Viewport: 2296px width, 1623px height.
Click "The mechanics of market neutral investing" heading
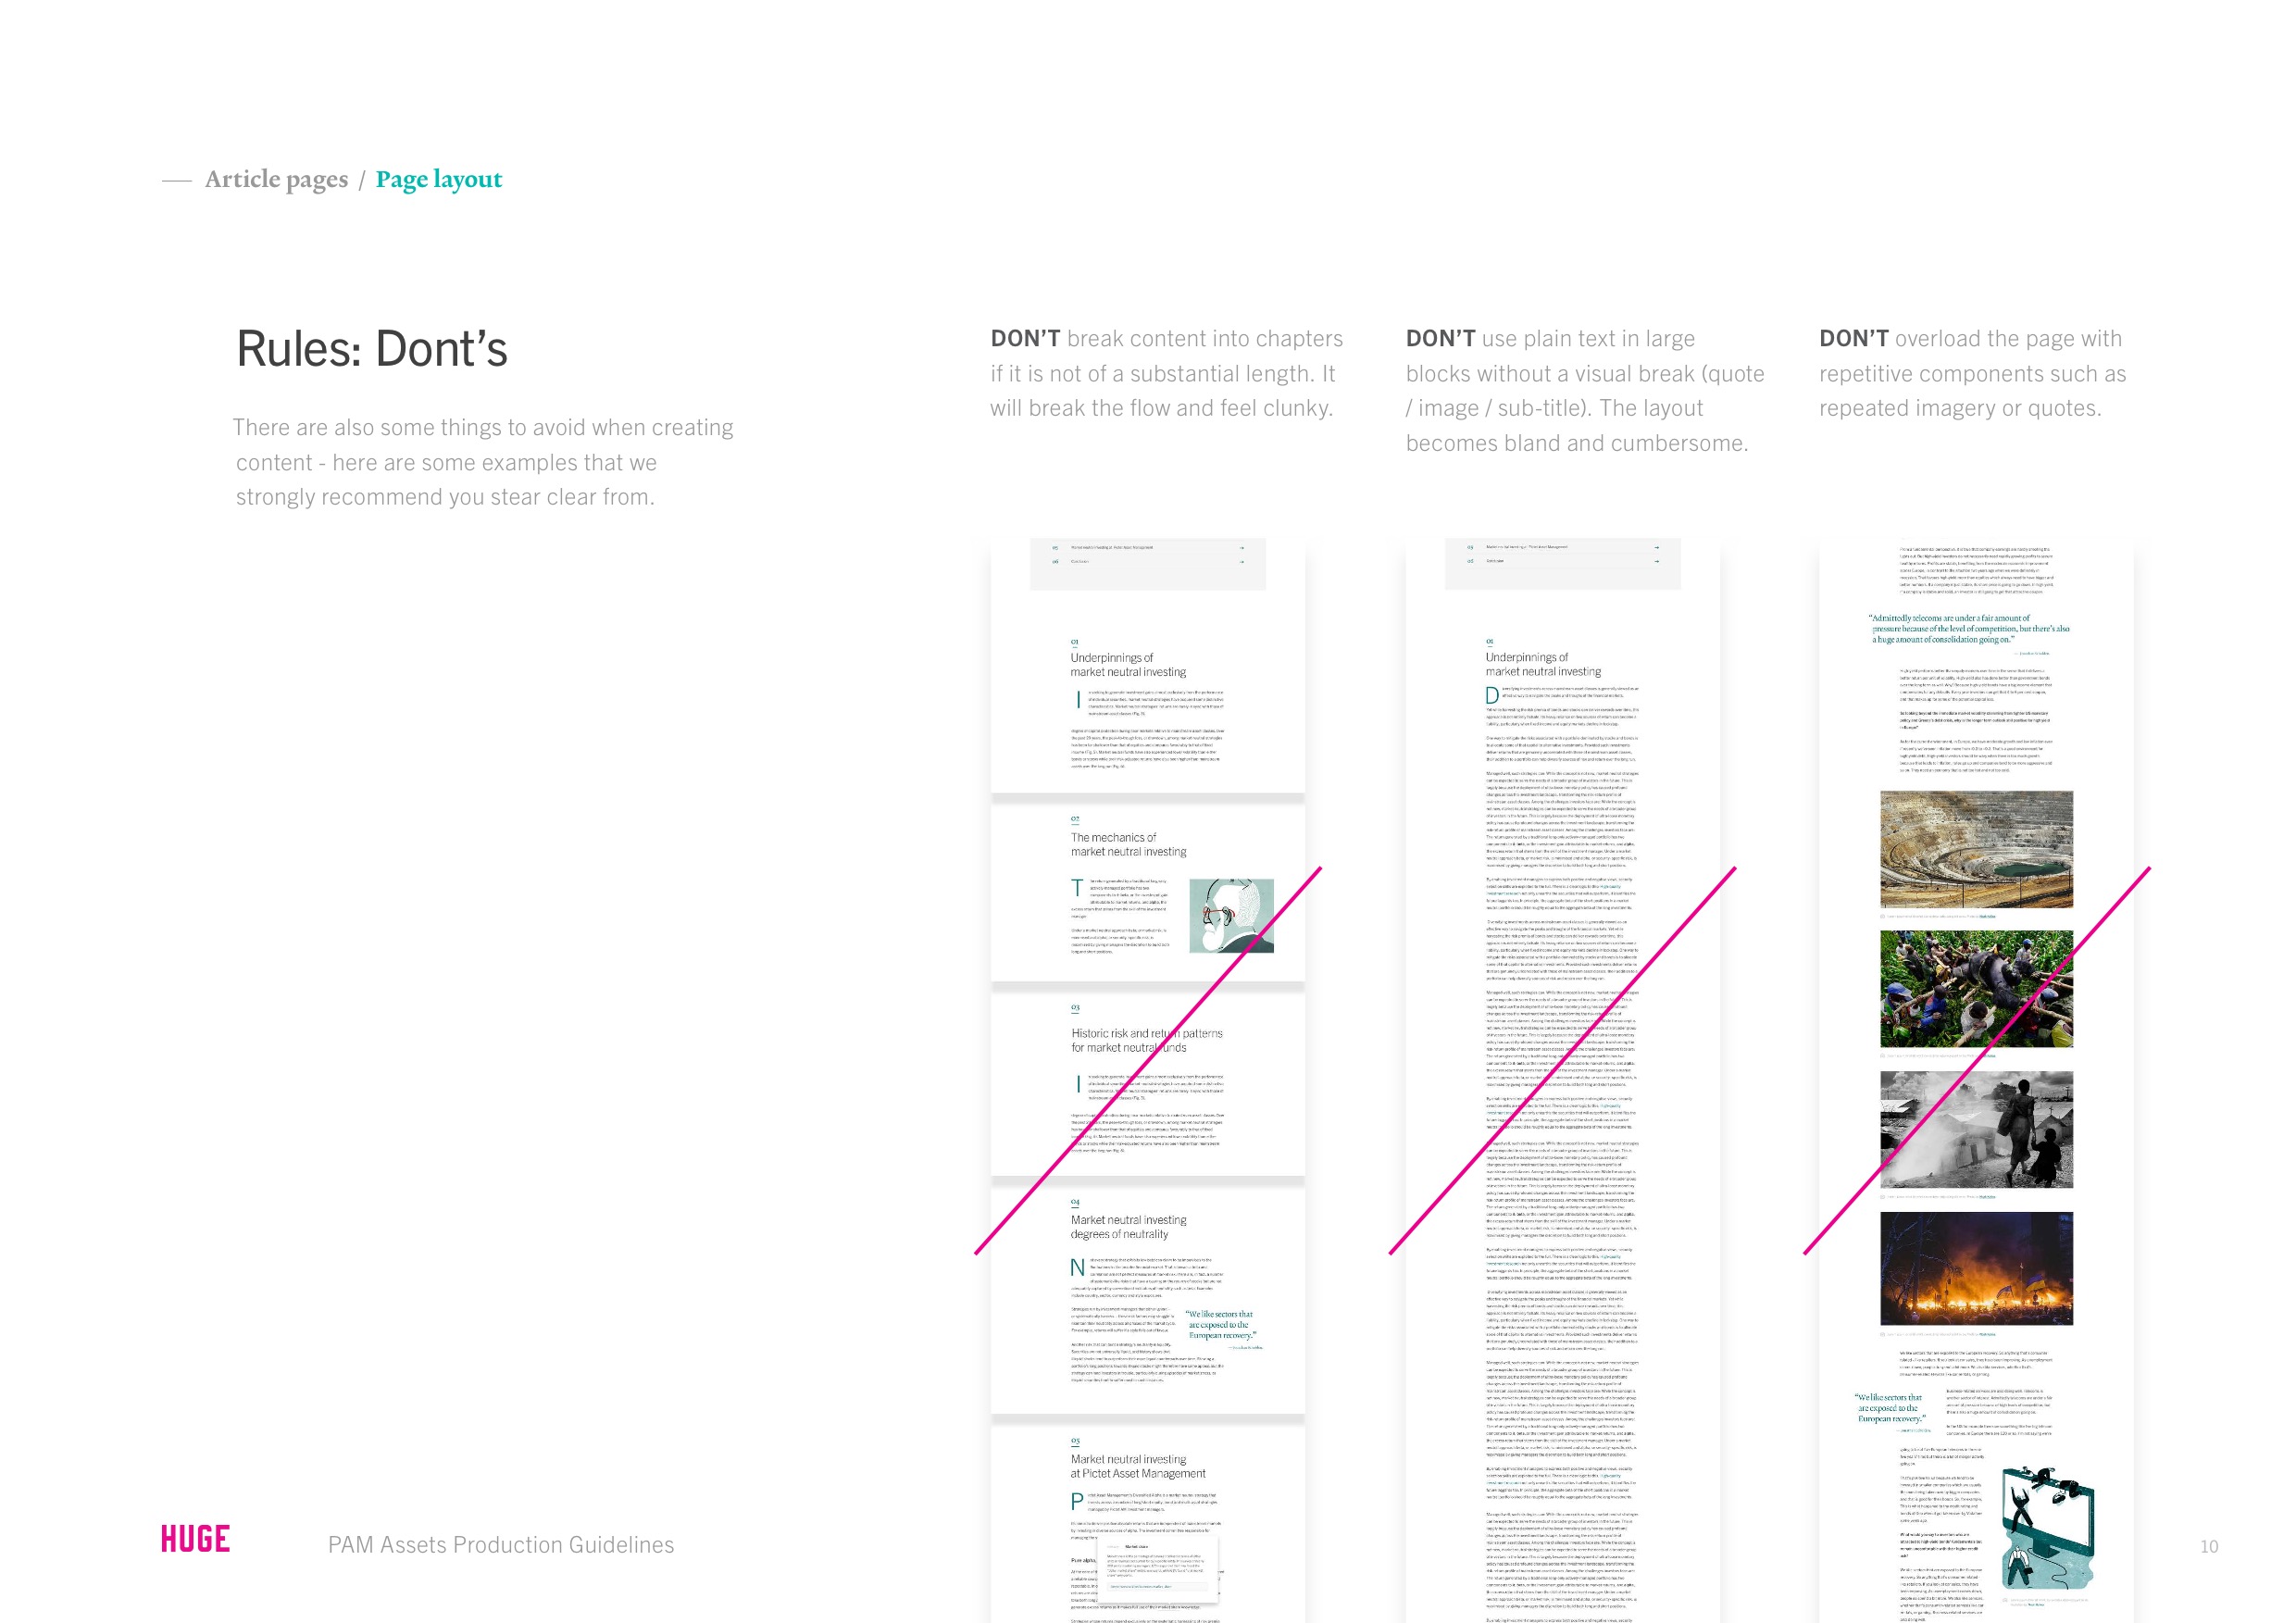[x=1128, y=844]
